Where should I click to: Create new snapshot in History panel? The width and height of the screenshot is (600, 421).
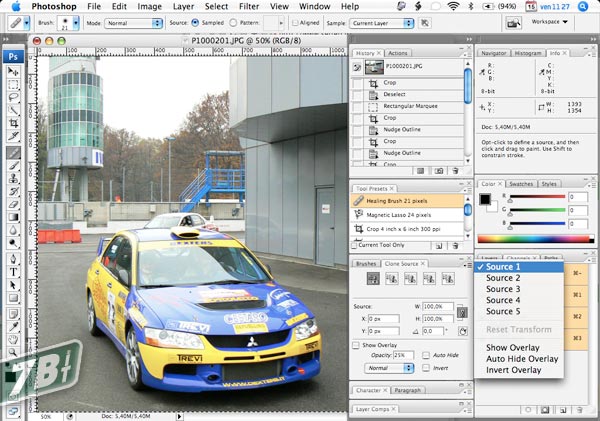[440, 169]
